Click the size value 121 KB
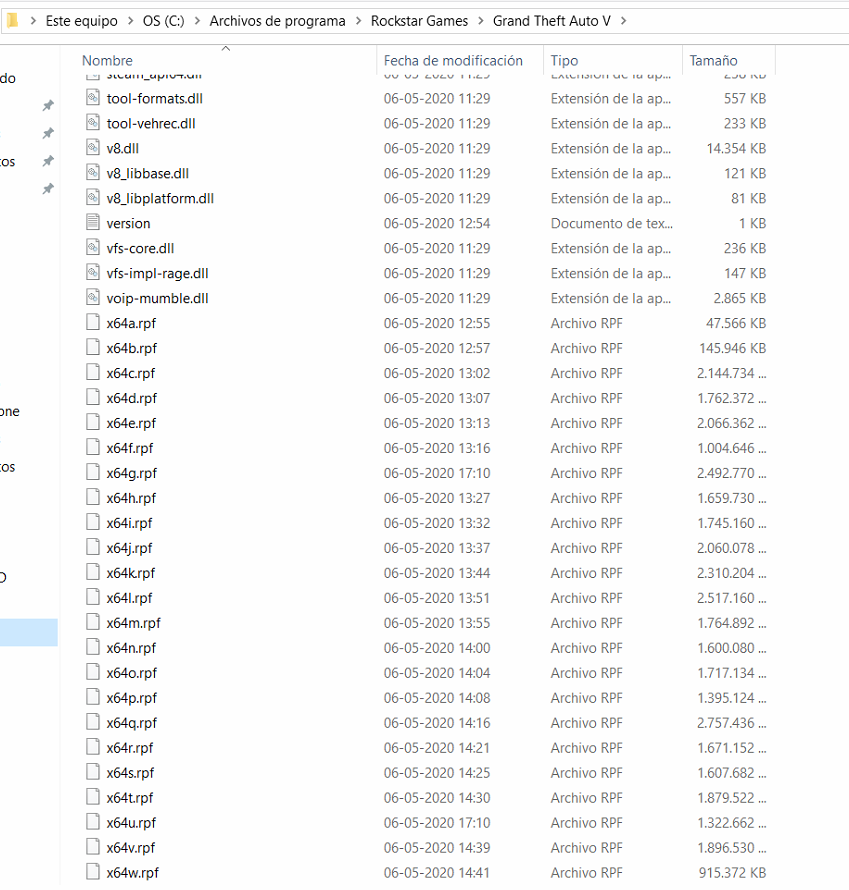This screenshot has width=849, height=890. coord(745,174)
